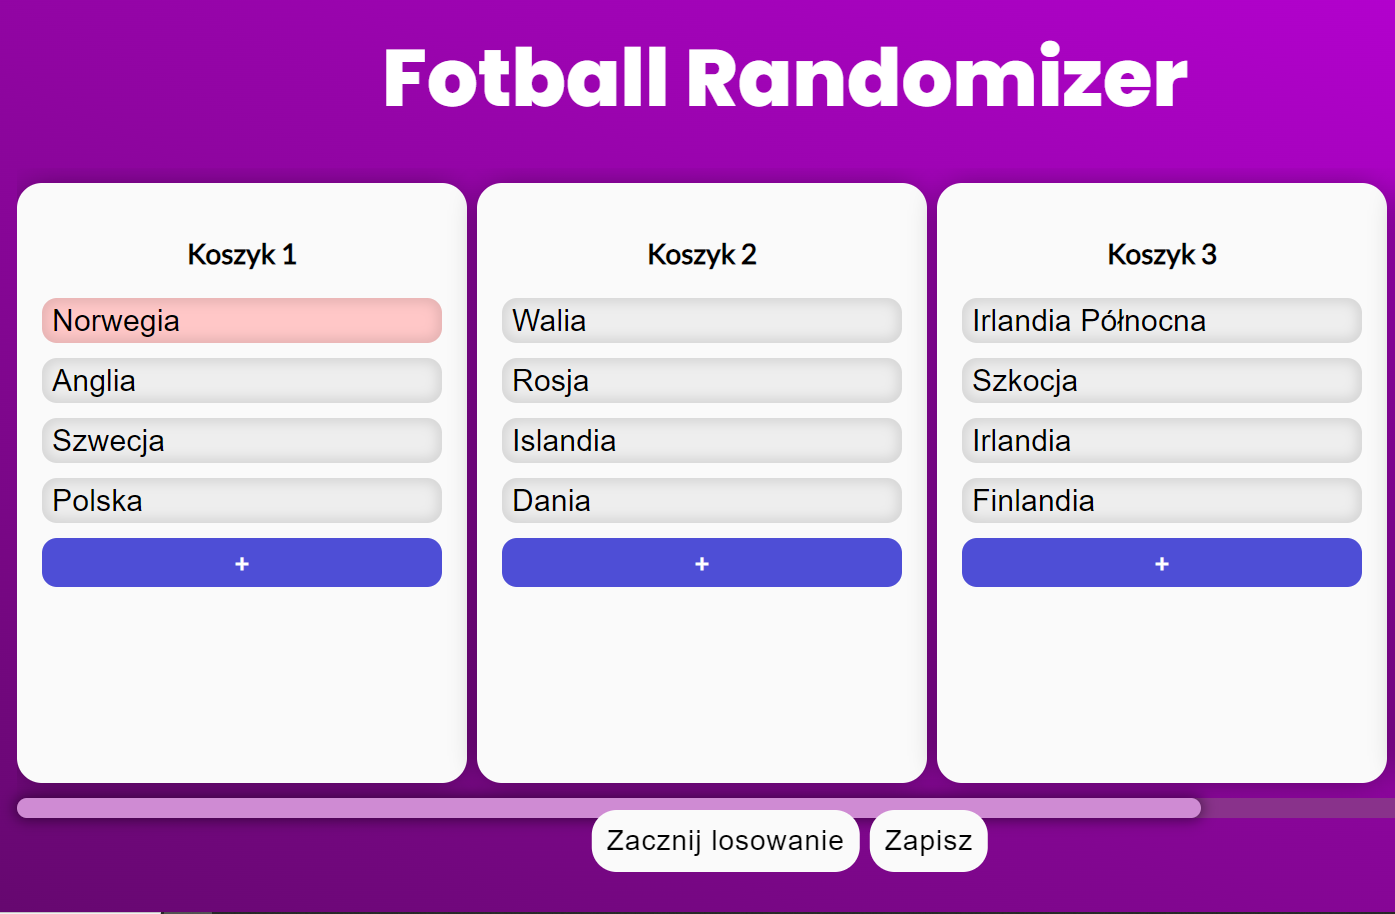Select the Irlandia entry in Koszyk 3
The image size is (1395, 914).
(1161, 441)
